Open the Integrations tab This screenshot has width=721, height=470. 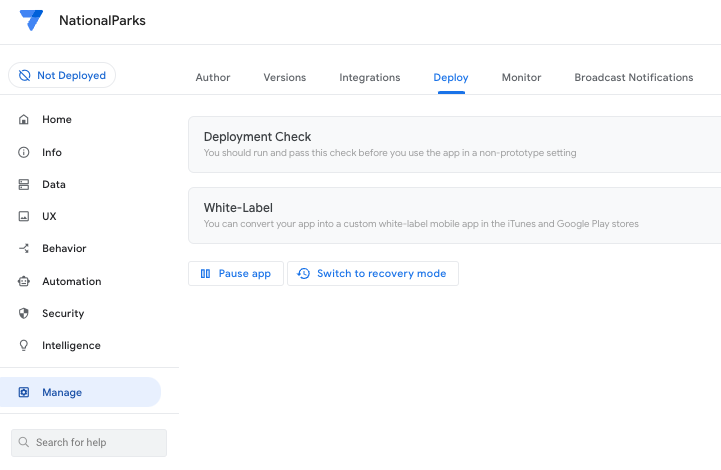[x=370, y=77]
